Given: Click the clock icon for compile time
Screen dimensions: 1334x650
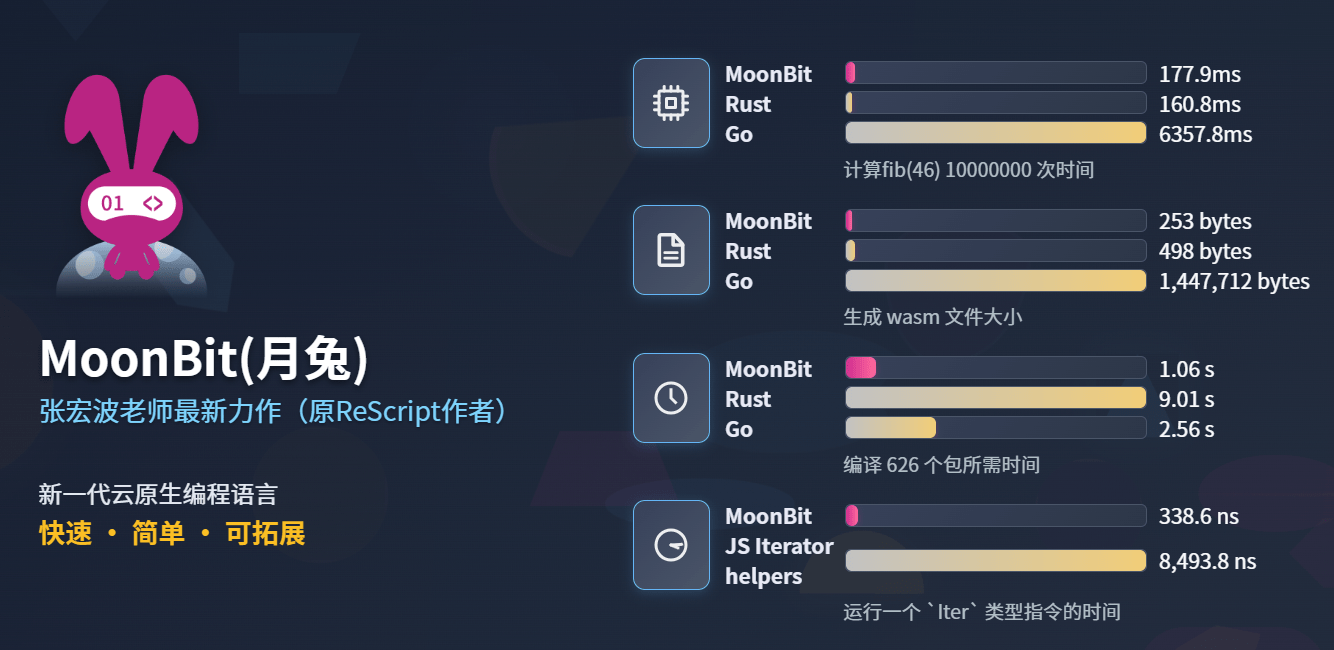Looking at the screenshot, I should (x=671, y=398).
